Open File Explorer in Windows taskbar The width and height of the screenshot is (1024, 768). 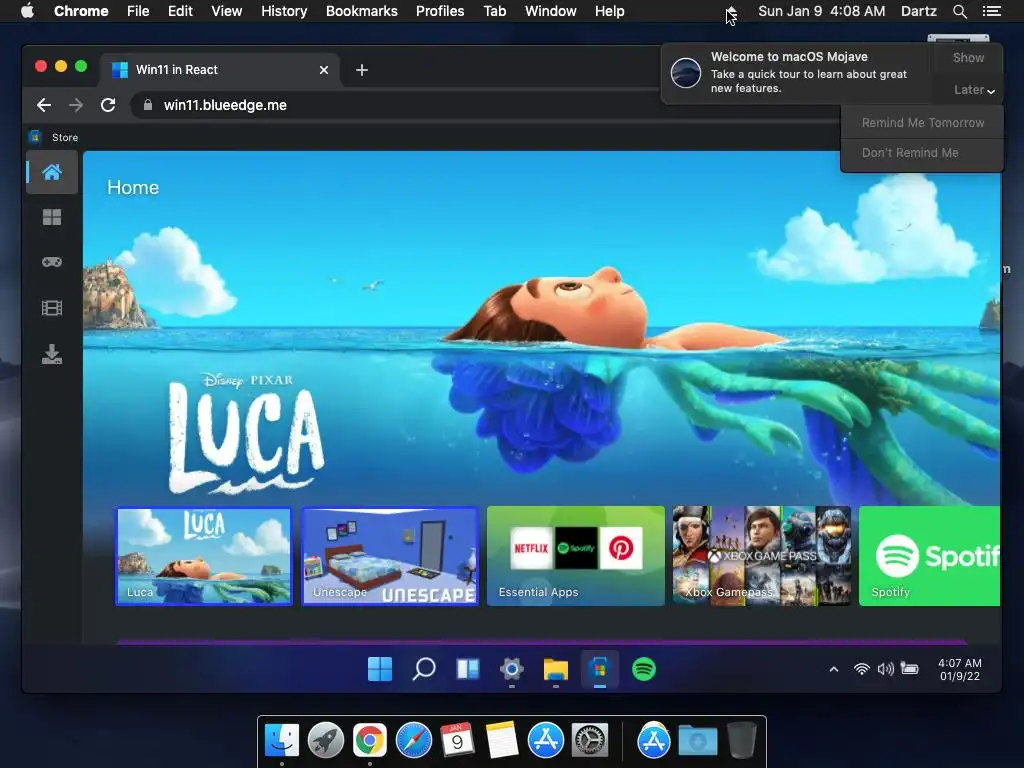point(556,669)
